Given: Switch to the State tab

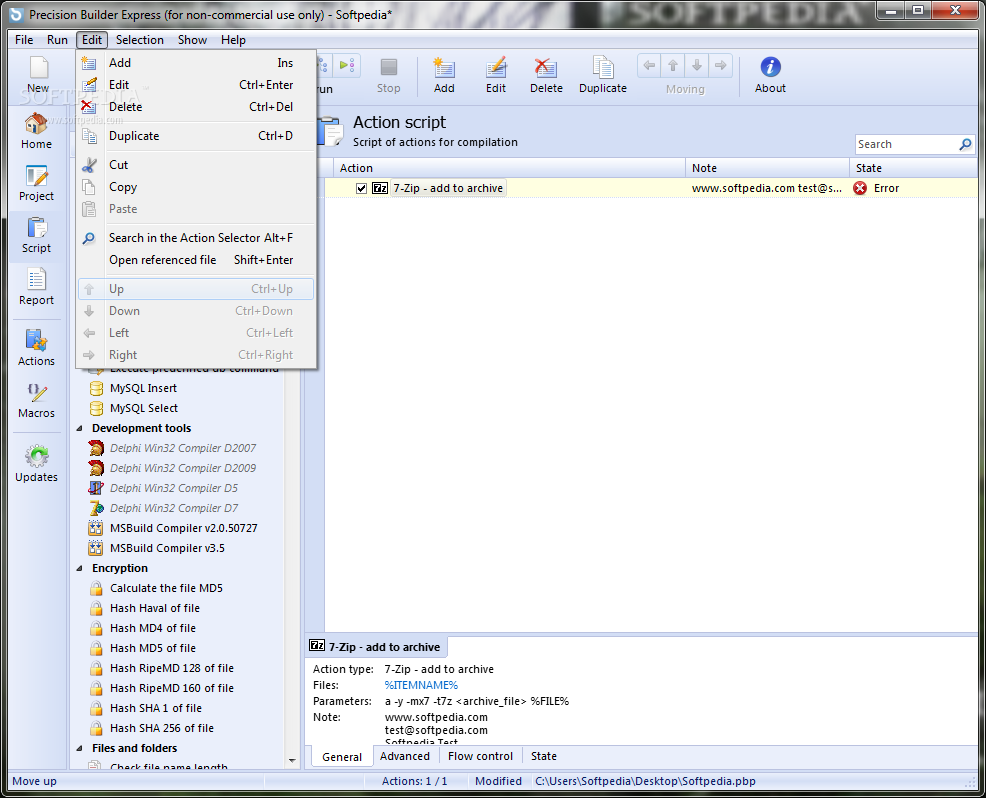Looking at the screenshot, I should point(544,756).
